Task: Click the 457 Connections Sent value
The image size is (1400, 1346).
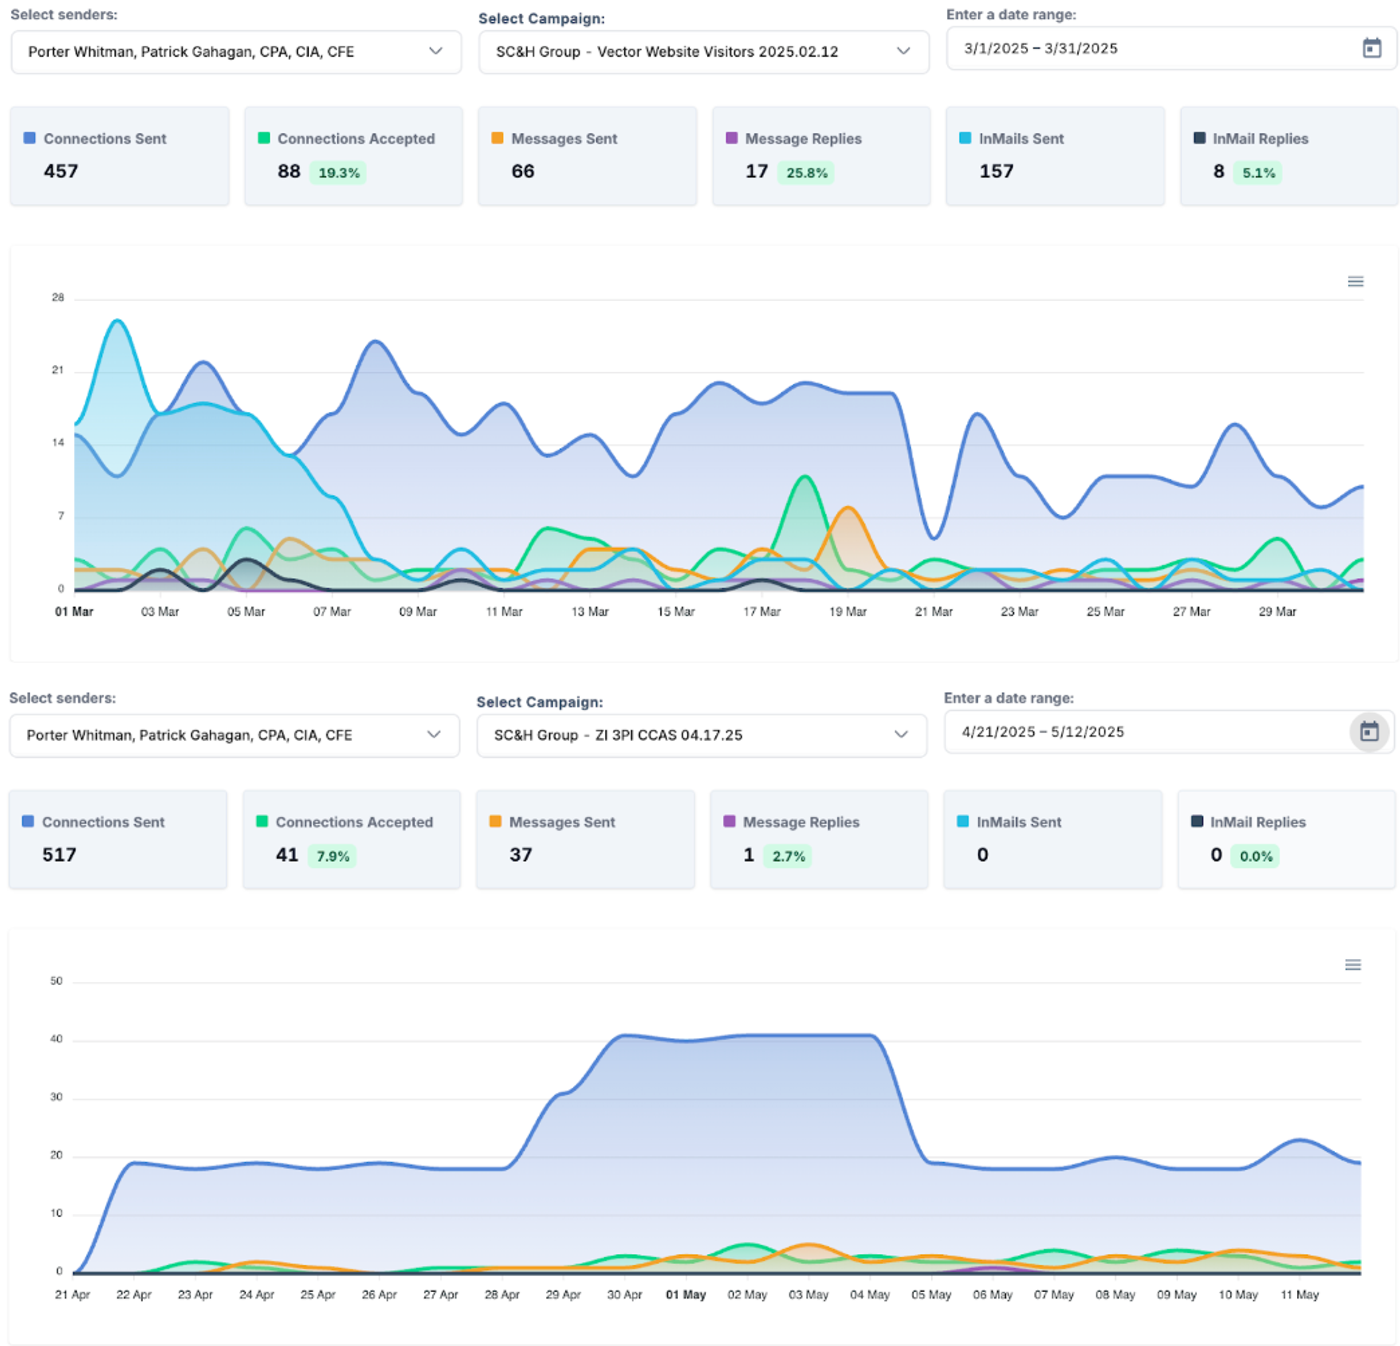Action: point(61,171)
